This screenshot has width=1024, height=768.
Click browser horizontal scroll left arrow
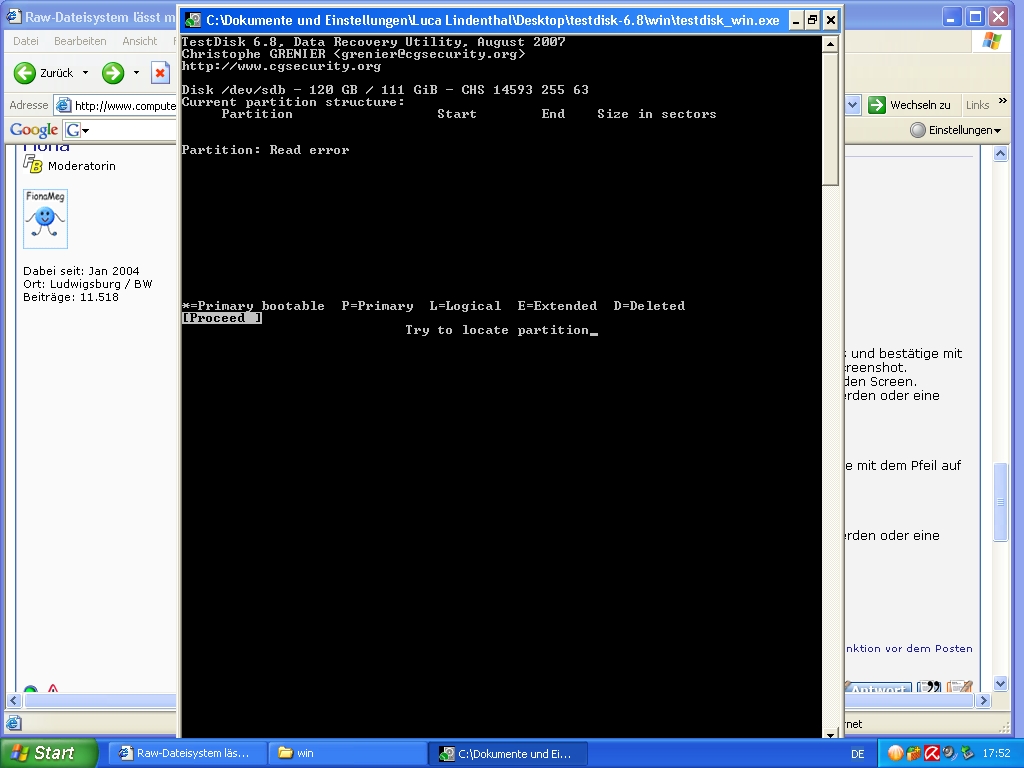coord(14,701)
